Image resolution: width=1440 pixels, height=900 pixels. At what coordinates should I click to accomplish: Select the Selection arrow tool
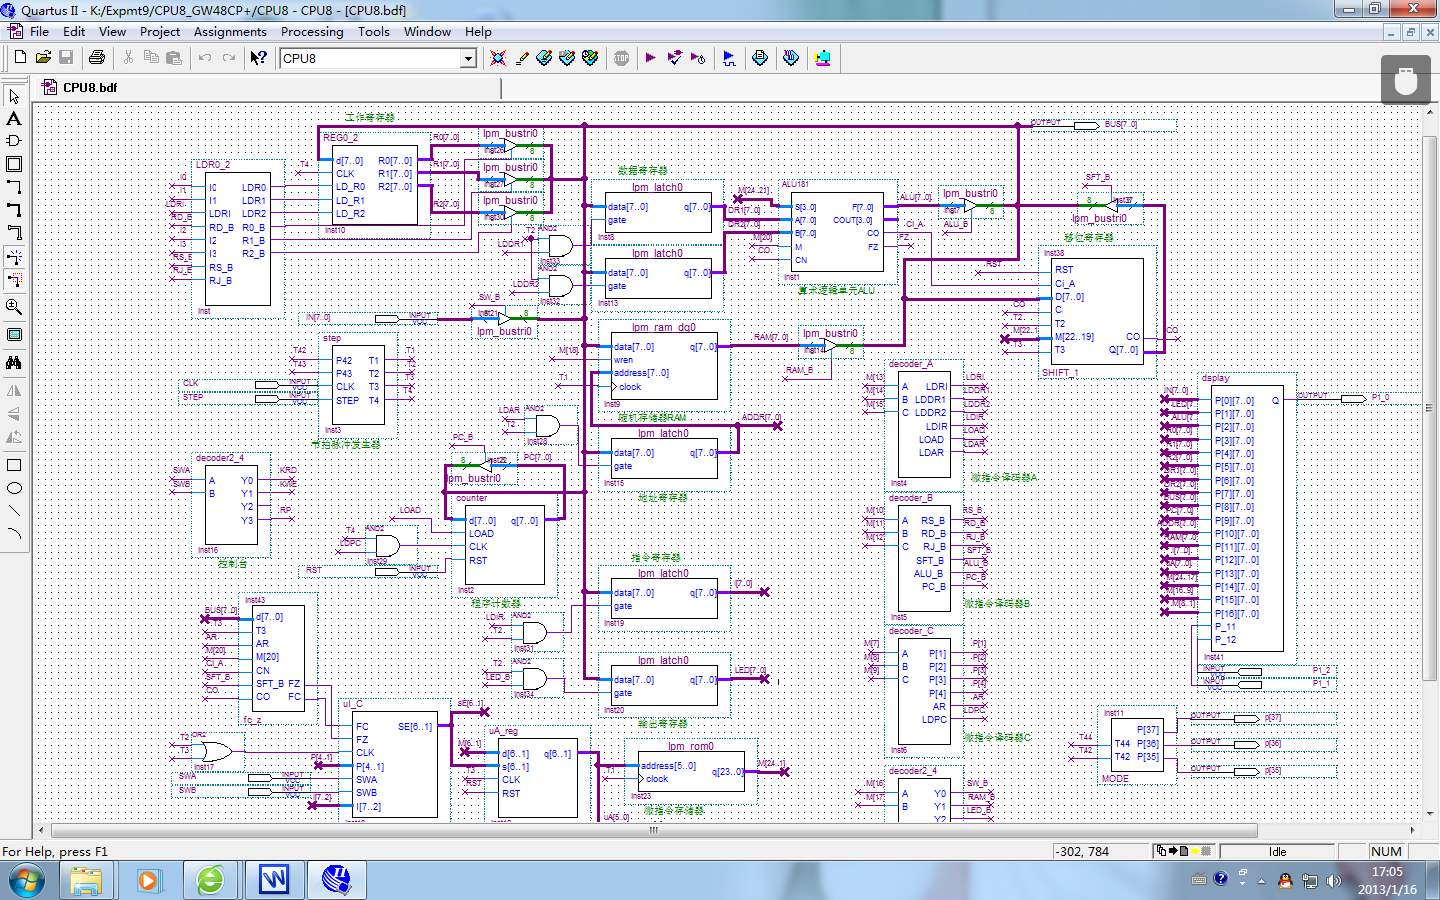click(x=14, y=96)
